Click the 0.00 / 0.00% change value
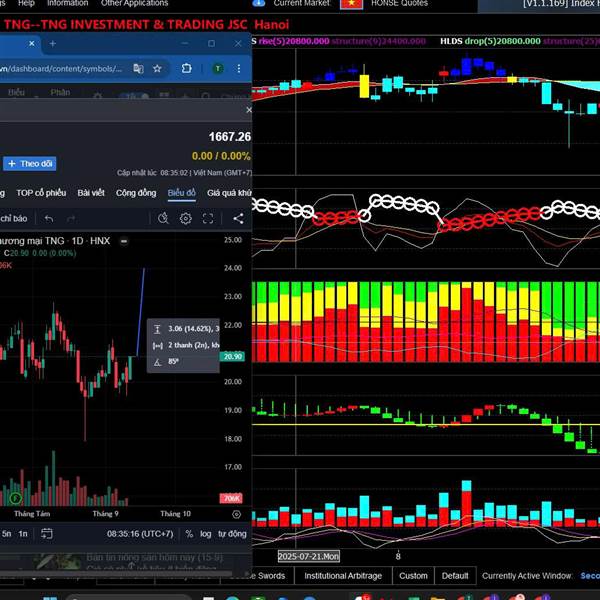The width and height of the screenshot is (600, 600). (221, 156)
